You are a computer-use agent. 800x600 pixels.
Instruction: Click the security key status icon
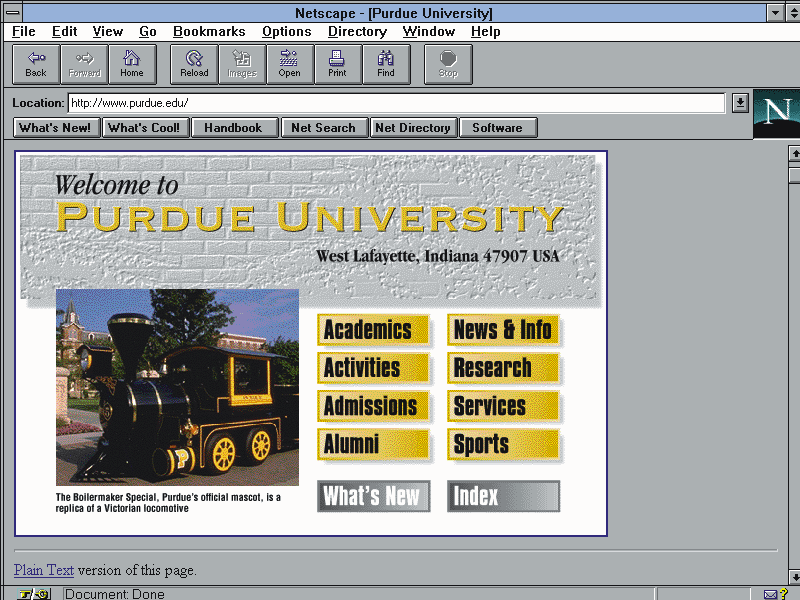pos(35,594)
